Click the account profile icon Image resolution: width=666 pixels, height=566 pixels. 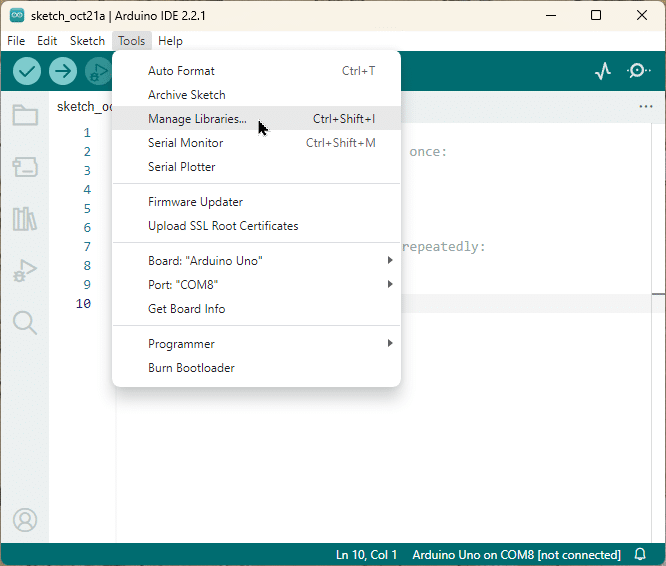click(25, 520)
